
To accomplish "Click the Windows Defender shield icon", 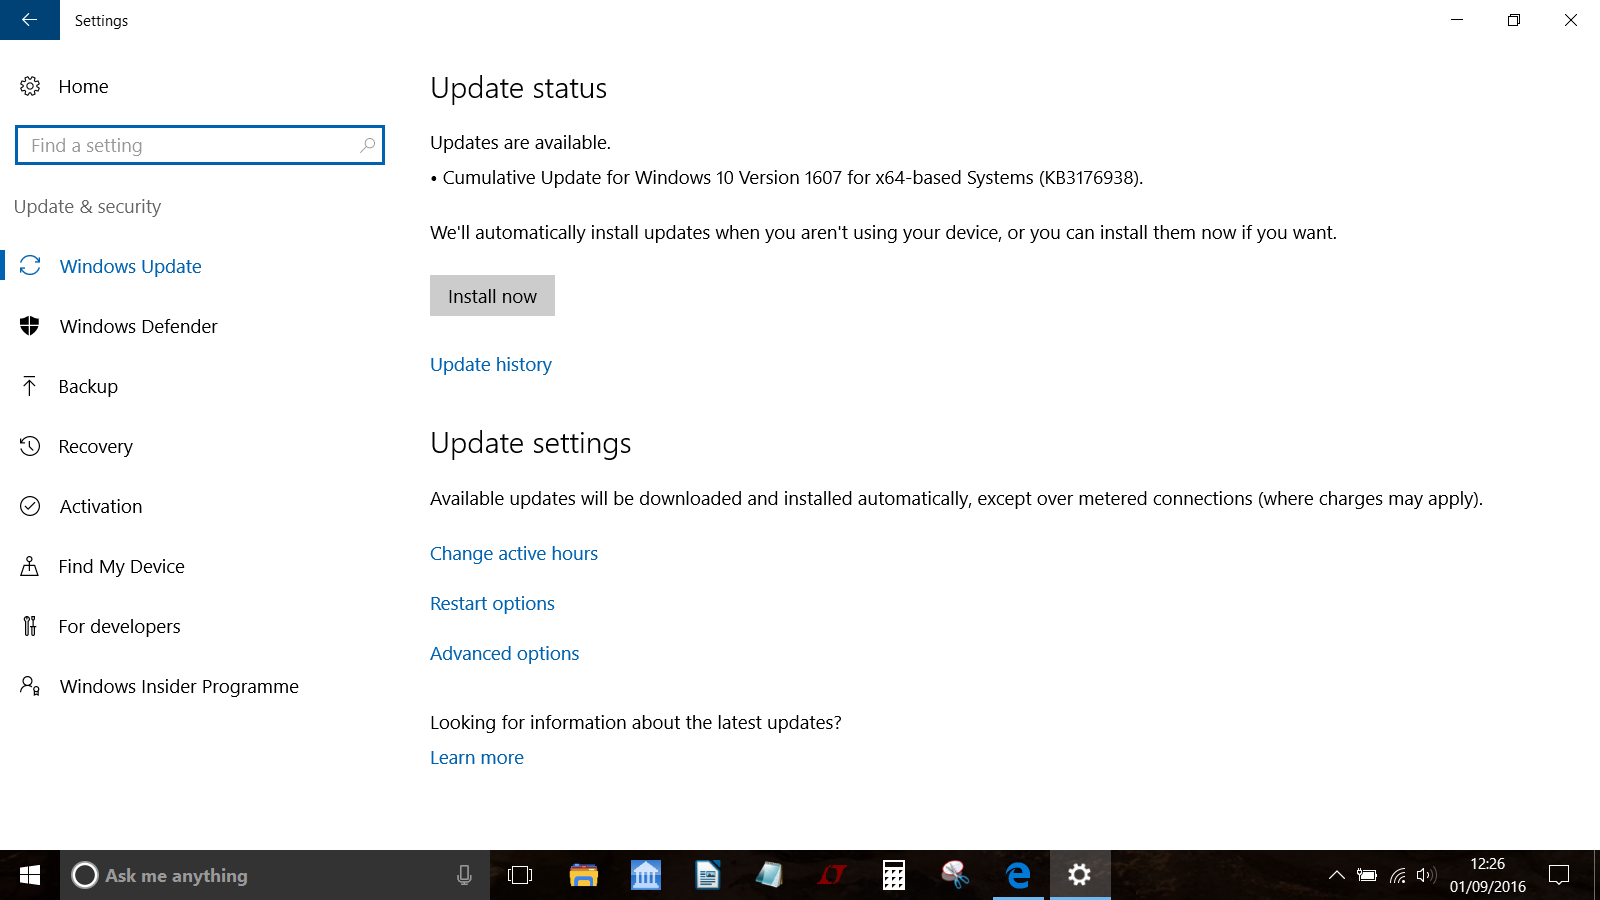I will pyautogui.click(x=30, y=326).
